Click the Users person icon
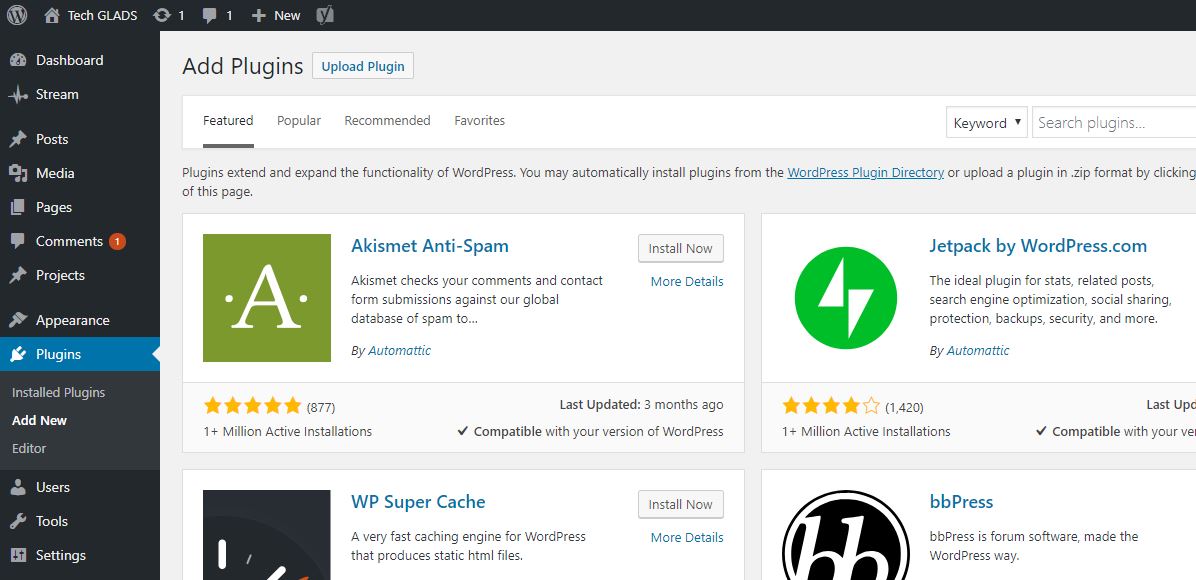Image resolution: width=1196 pixels, height=580 pixels. 18,488
